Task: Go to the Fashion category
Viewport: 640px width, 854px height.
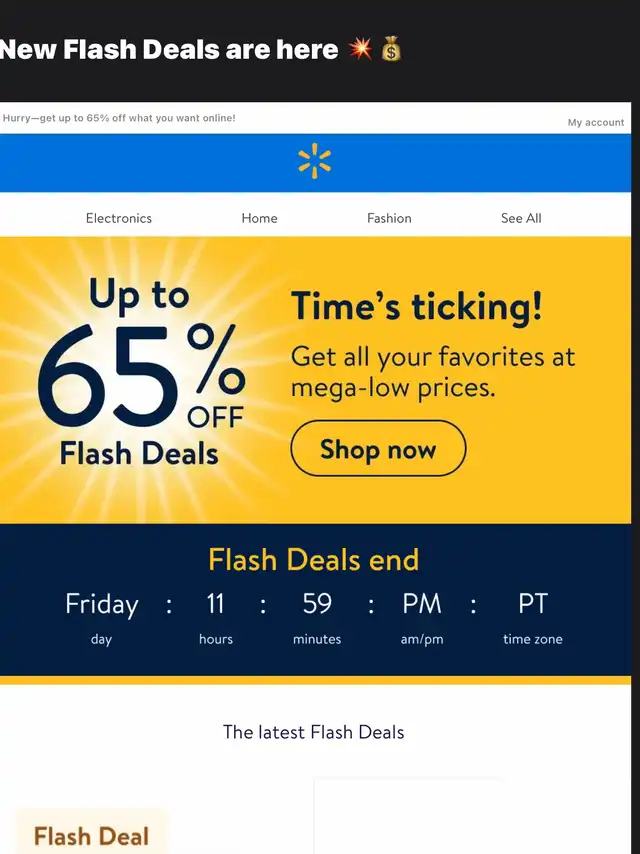Action: [x=389, y=218]
